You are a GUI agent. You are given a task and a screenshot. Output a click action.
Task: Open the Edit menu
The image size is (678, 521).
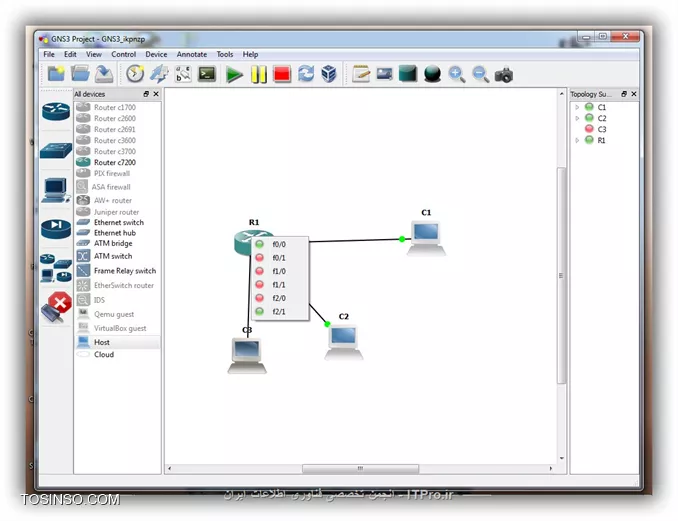click(x=70, y=54)
